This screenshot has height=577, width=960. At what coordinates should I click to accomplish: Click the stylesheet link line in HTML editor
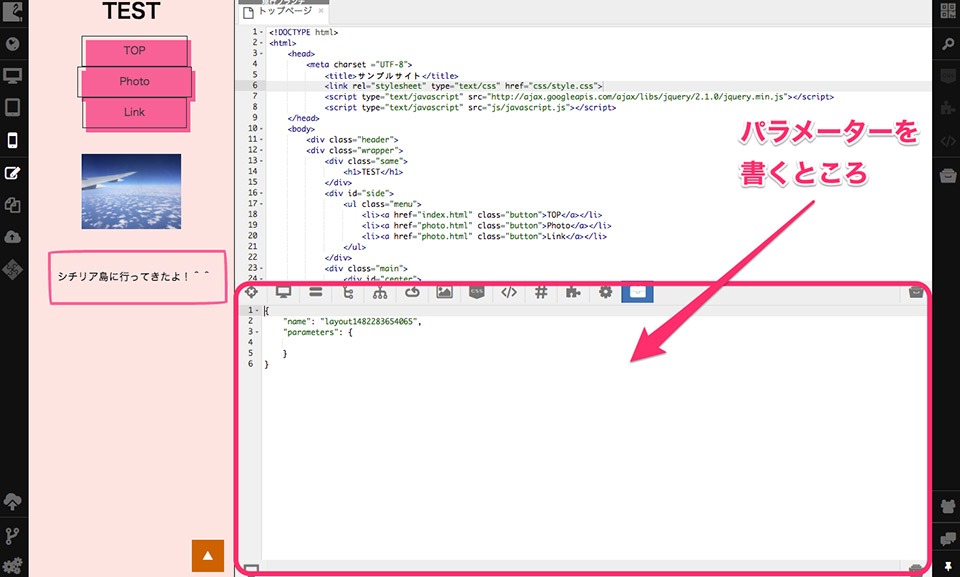464,86
